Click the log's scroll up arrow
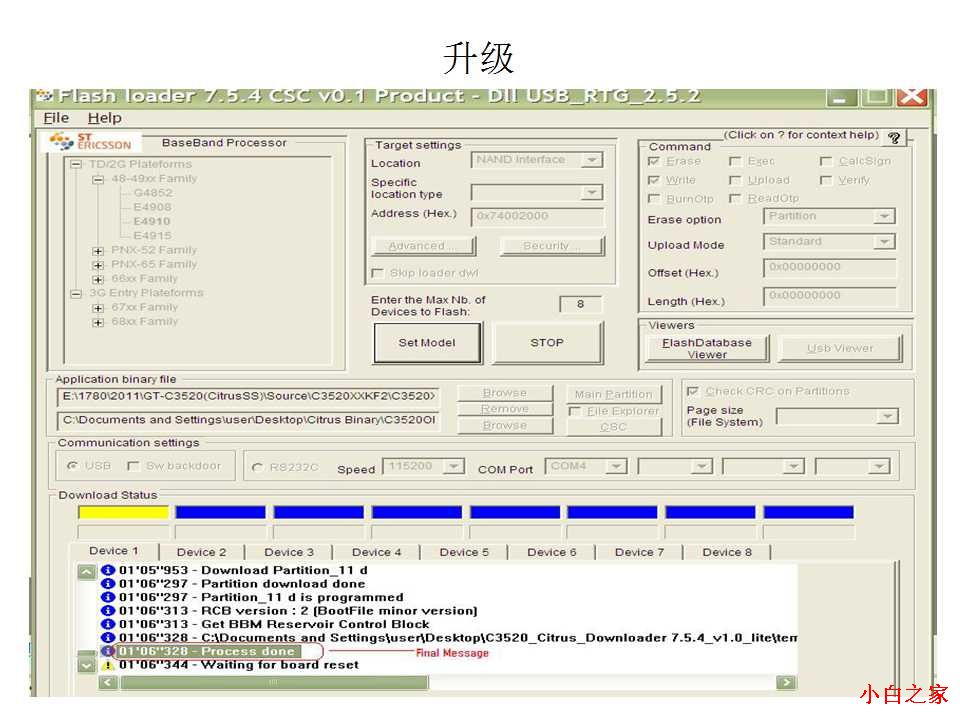The width and height of the screenshot is (960, 720). [86, 572]
